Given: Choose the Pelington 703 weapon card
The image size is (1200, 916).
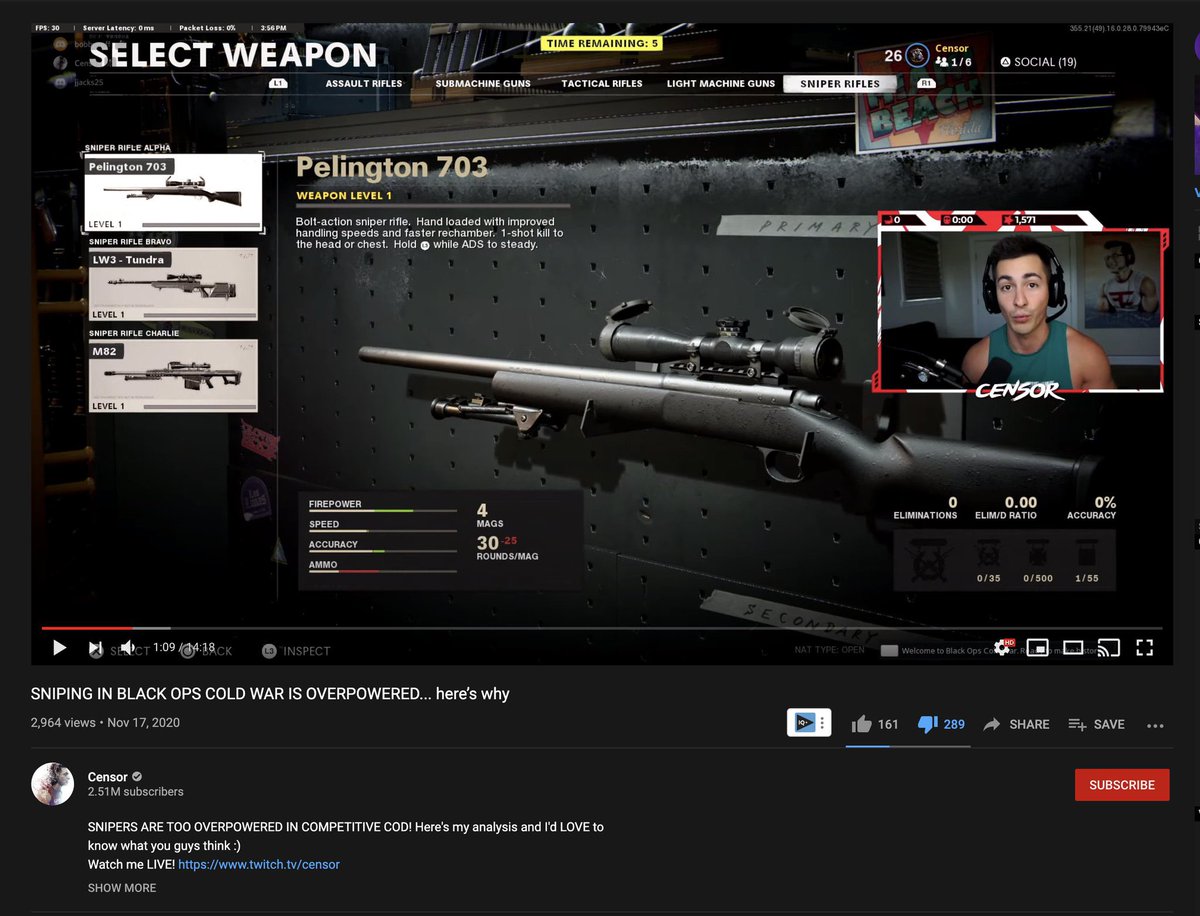Looking at the screenshot, I should [x=172, y=194].
